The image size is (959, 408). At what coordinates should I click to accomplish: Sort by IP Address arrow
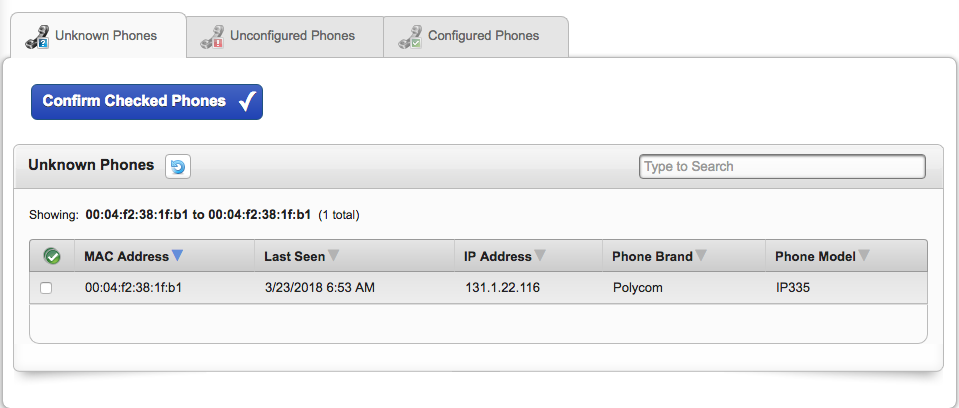(x=540, y=256)
